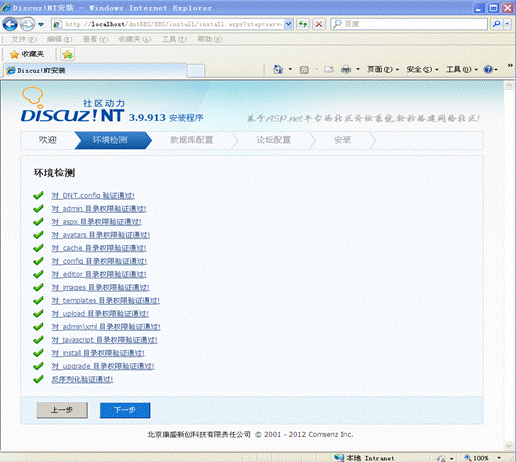
Task: Open the 文件 menu
Action: [24, 39]
